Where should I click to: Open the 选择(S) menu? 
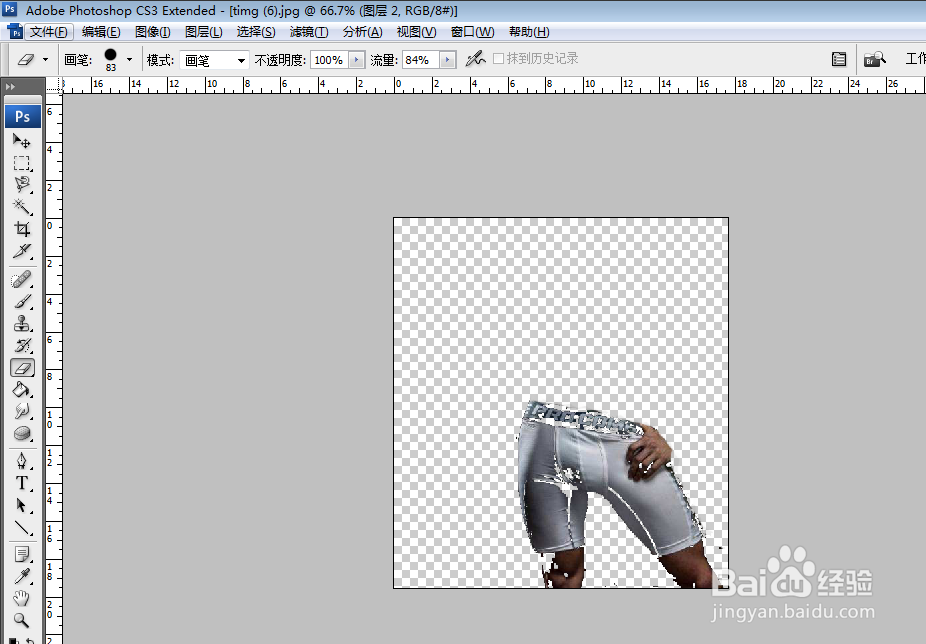click(x=256, y=32)
